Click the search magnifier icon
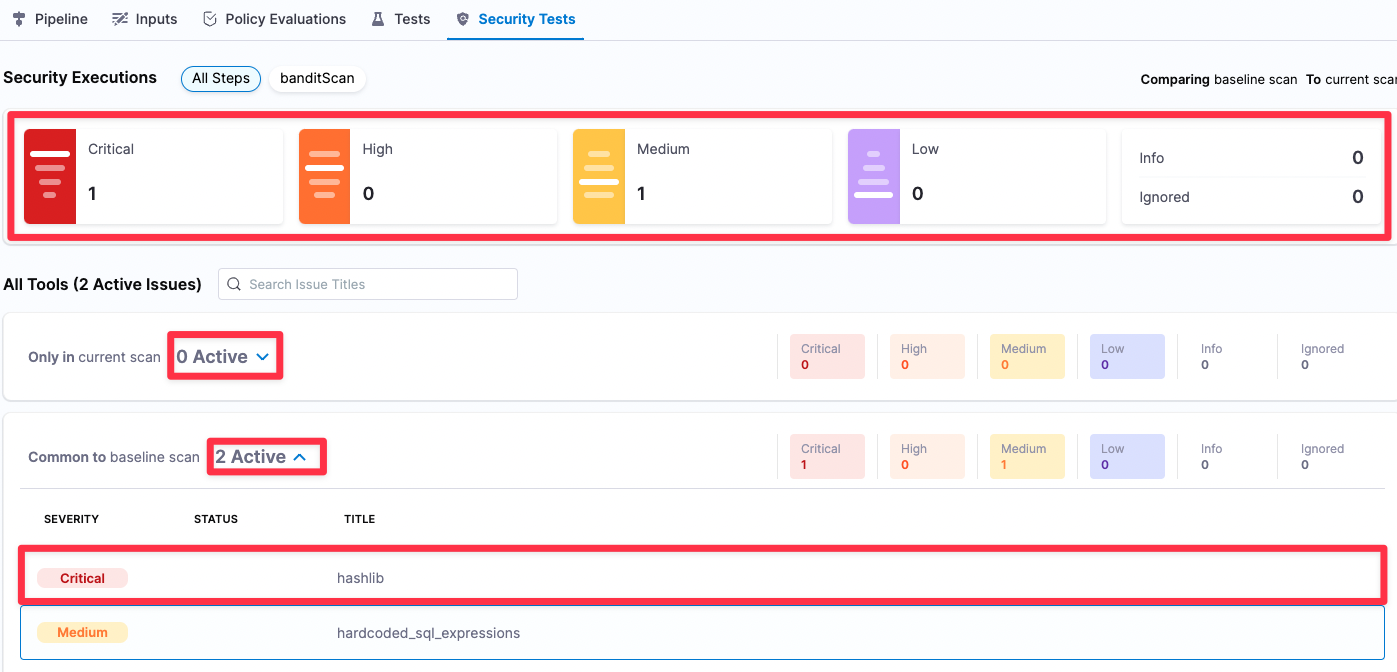This screenshot has width=1397, height=672. (234, 284)
